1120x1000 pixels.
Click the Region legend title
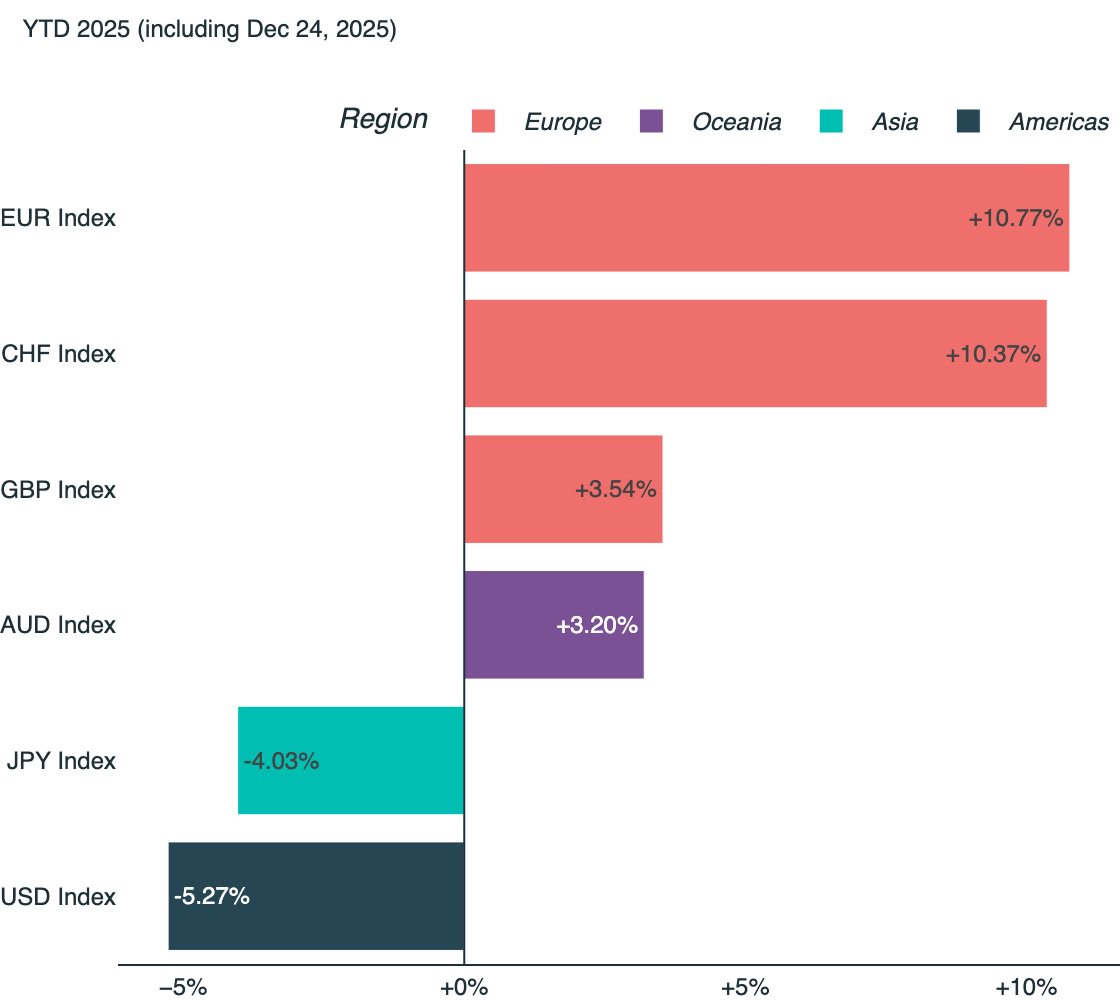(x=384, y=119)
